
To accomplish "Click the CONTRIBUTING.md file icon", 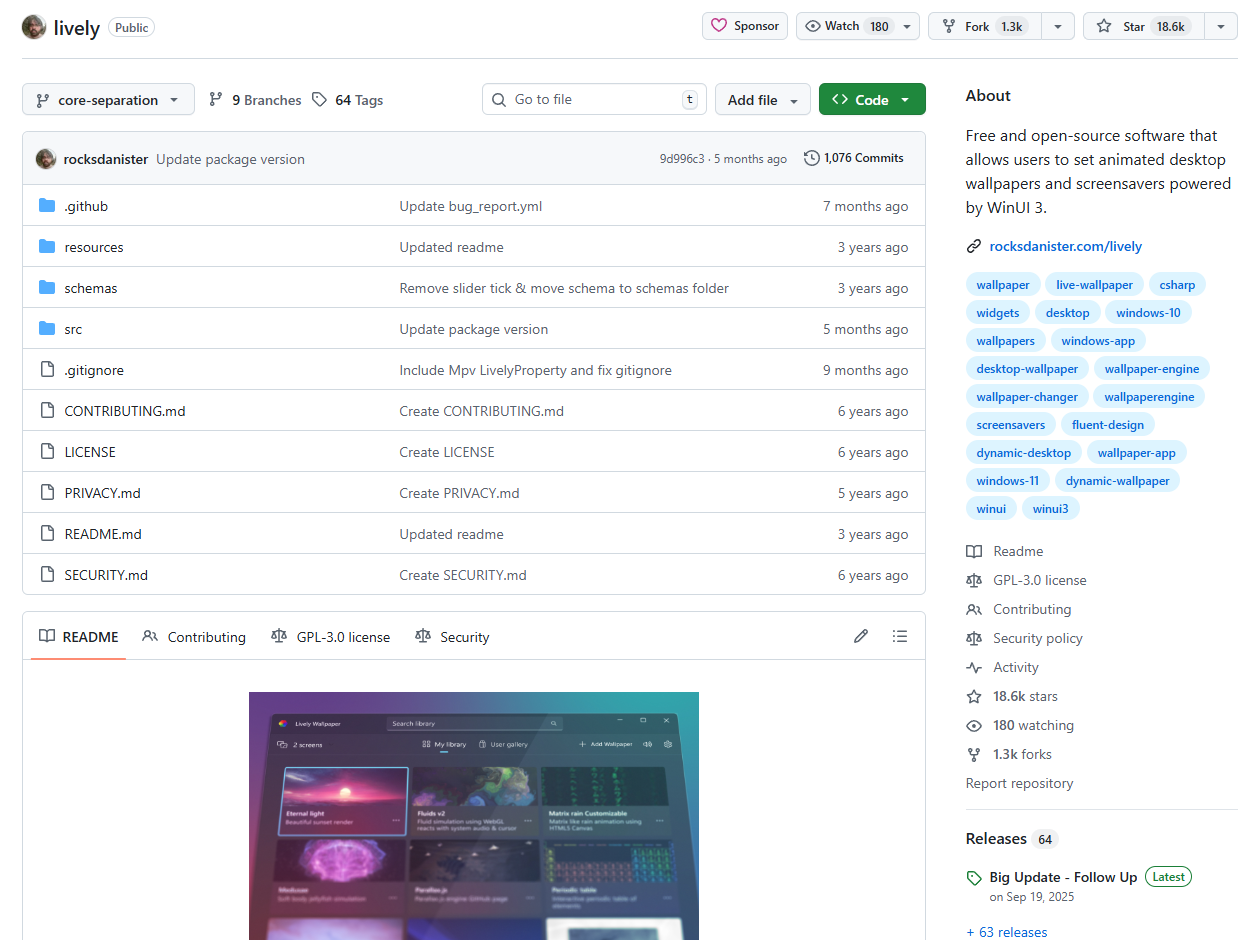I will pos(47,411).
